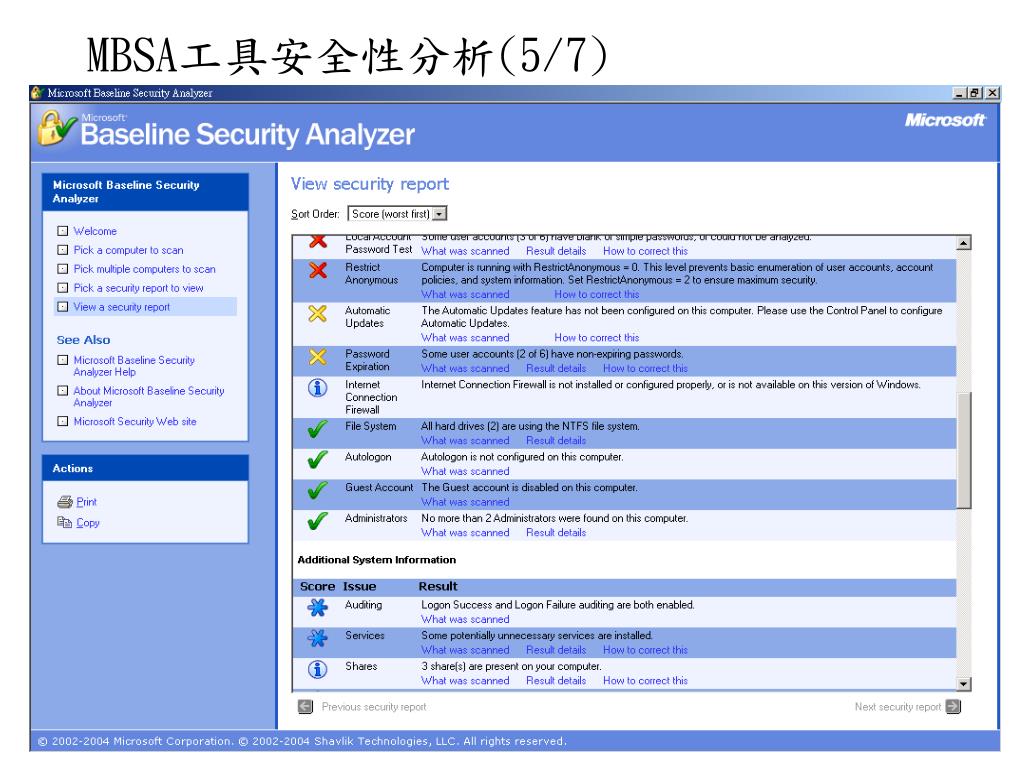The height and width of the screenshot is (768, 1024).
Task: Click the report vertical scrollbar thumb
Action: (963, 449)
